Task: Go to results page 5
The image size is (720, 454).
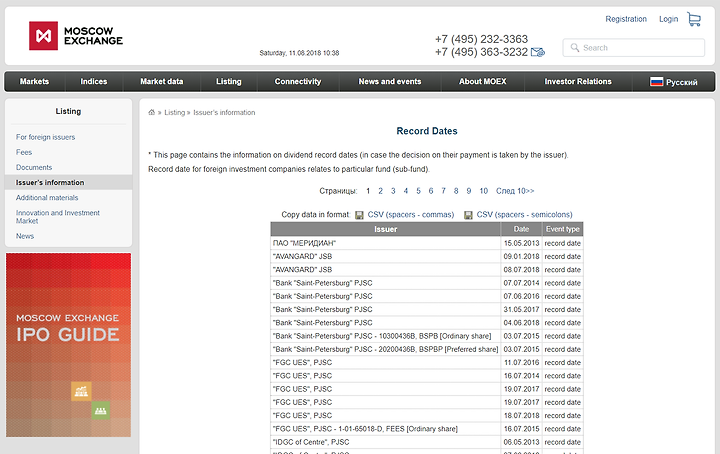Action: pos(418,191)
